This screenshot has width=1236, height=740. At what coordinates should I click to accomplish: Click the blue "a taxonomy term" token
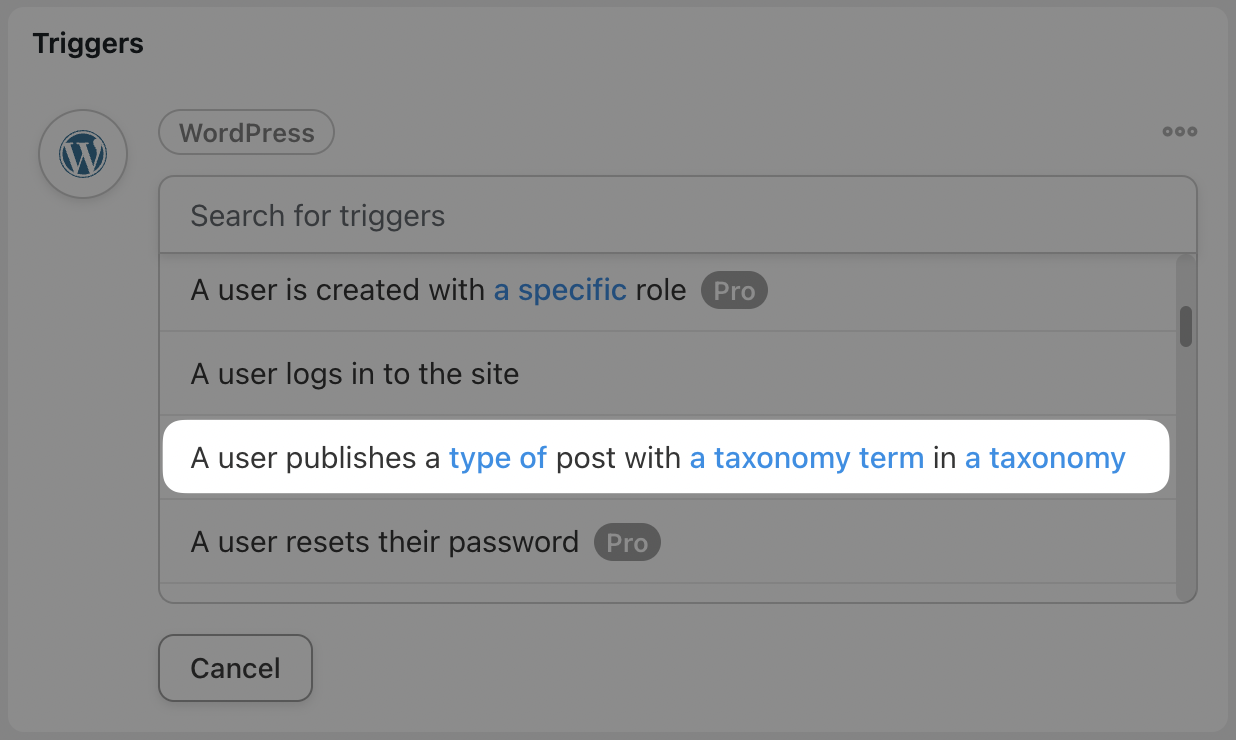coord(807,458)
